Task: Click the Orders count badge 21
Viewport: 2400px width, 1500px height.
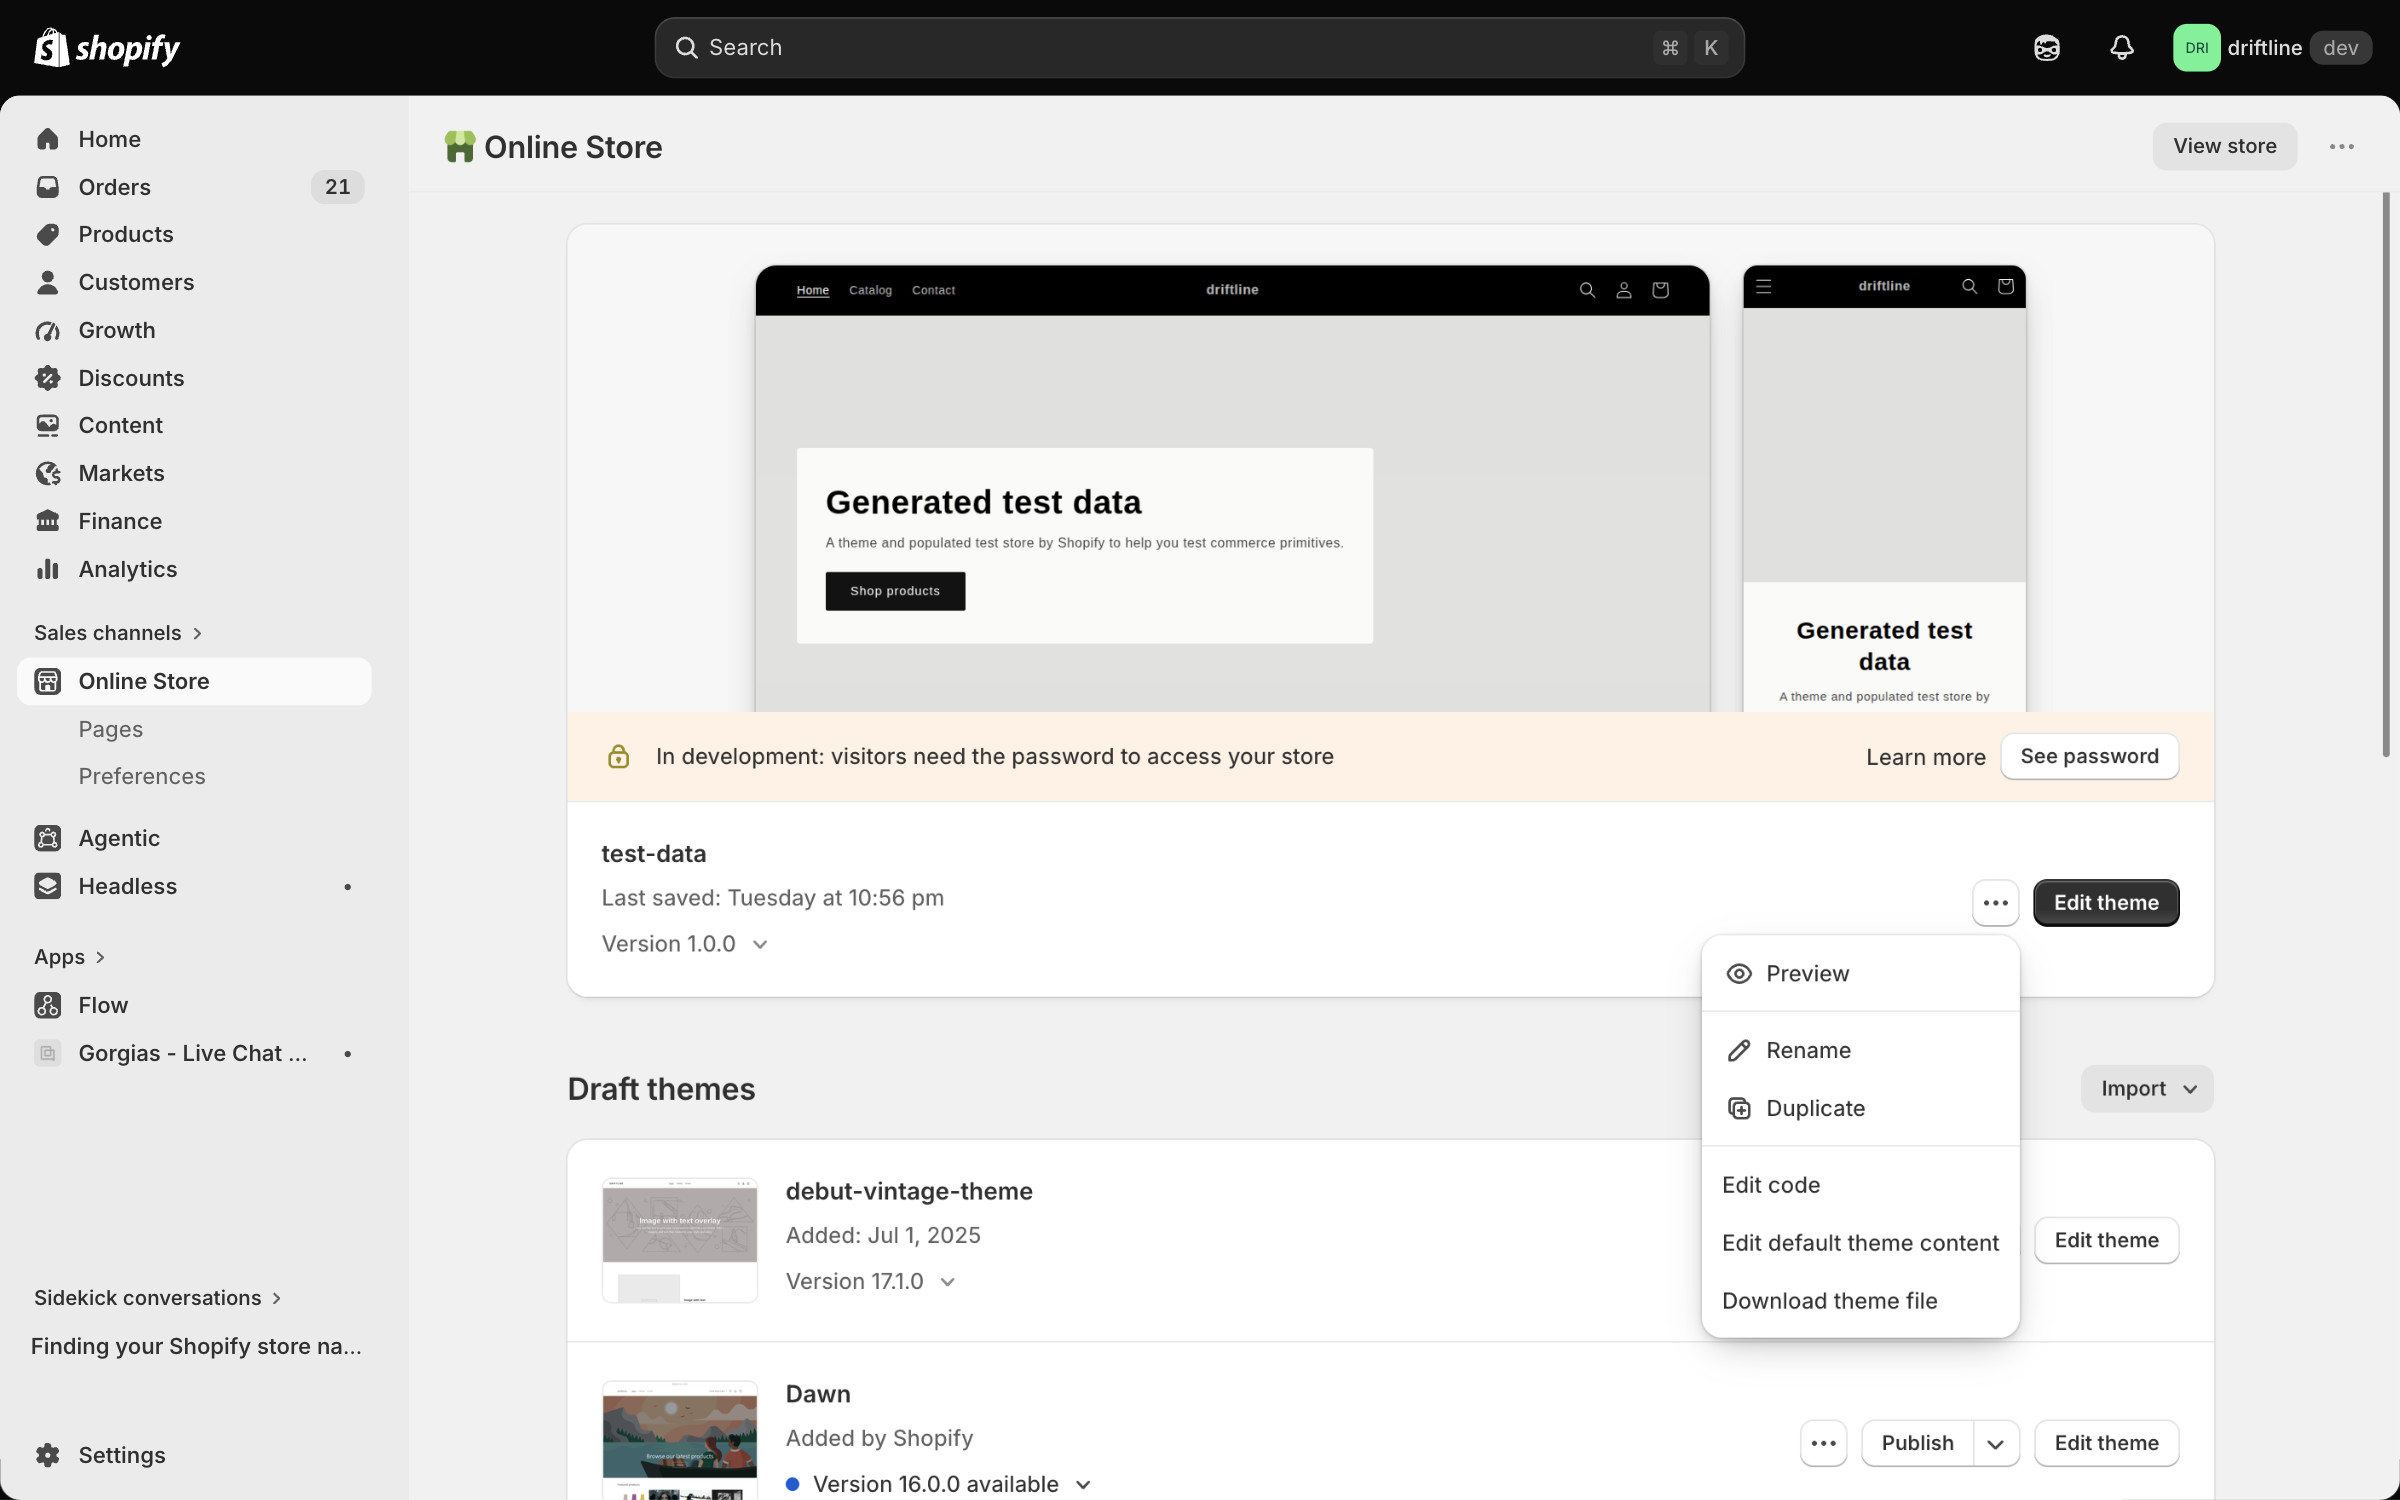Action: click(x=337, y=187)
